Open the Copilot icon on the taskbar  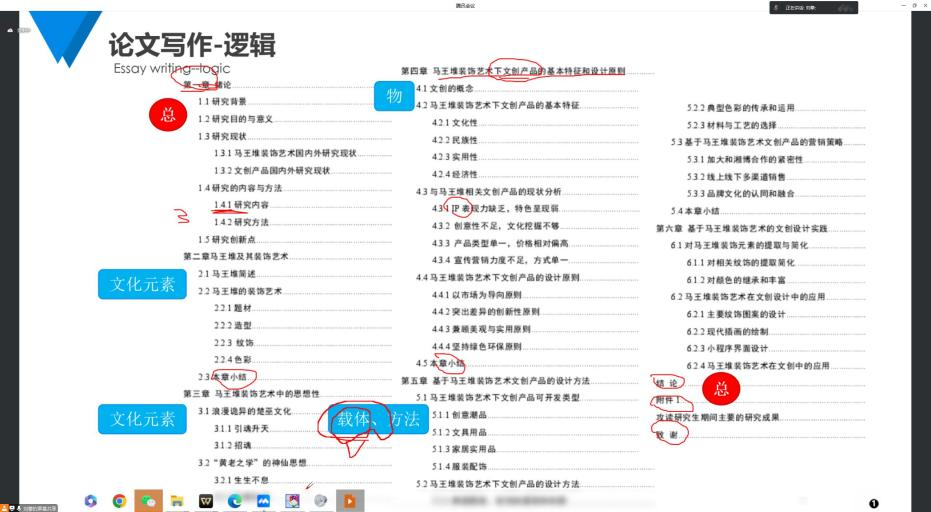[x=90, y=500]
